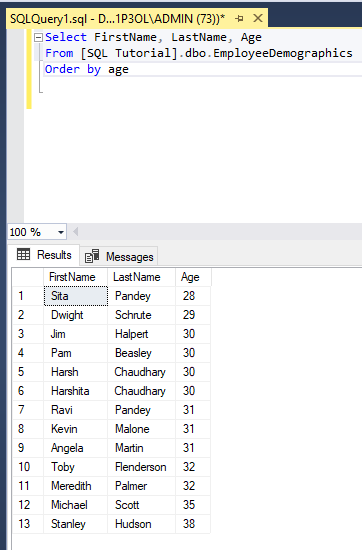Click the Results grid icon
The width and height of the screenshot is (362, 550).
[24, 254]
